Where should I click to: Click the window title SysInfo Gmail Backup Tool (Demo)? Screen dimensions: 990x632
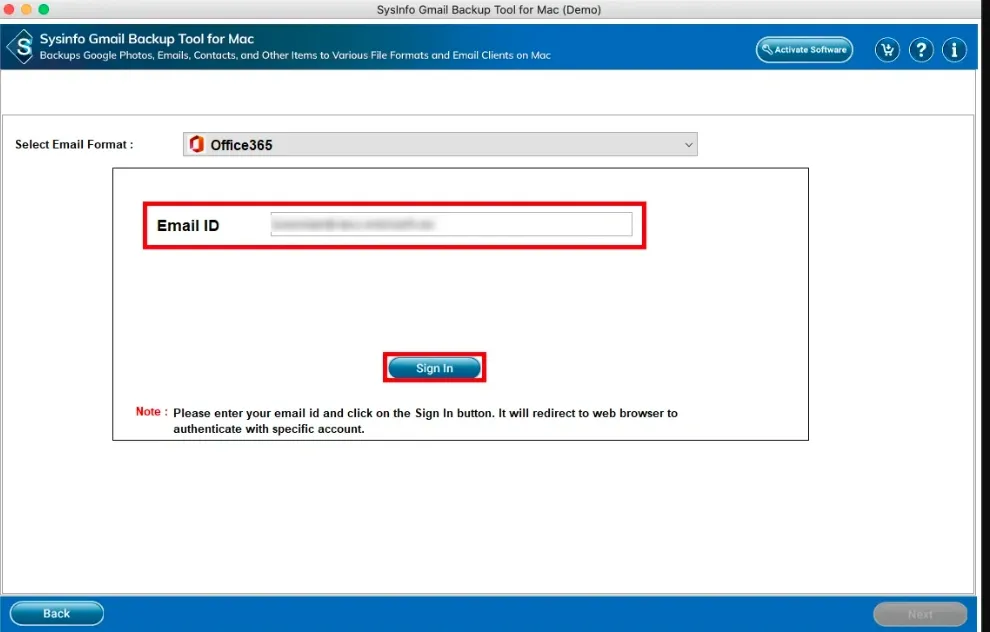[x=489, y=9]
